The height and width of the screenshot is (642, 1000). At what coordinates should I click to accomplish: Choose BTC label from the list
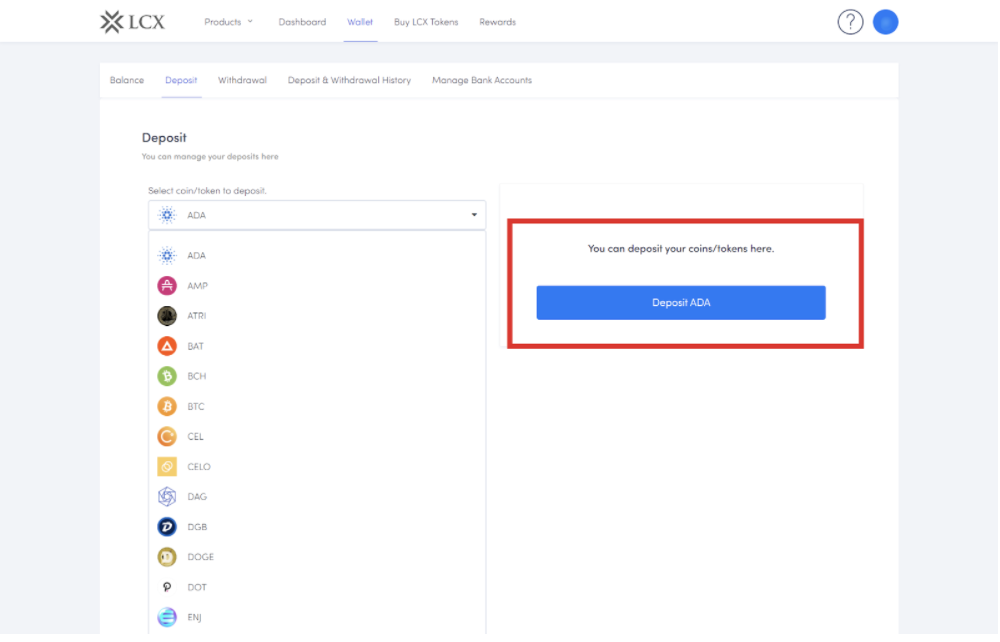tap(196, 406)
